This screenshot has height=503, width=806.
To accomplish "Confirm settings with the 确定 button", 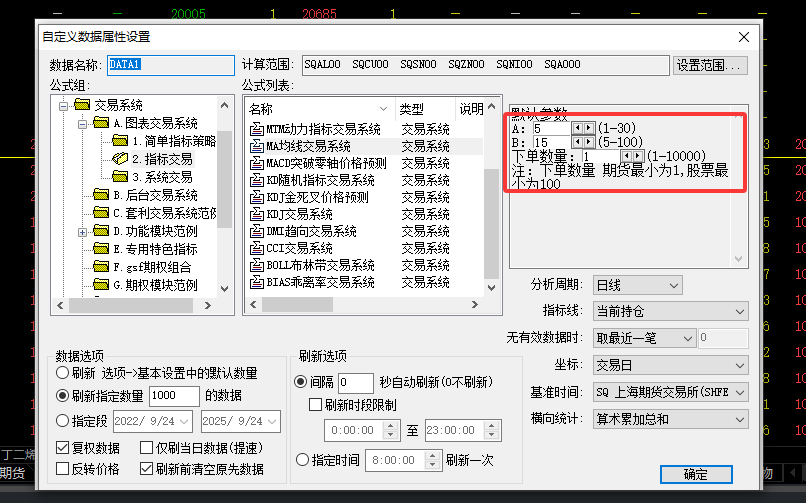I will click(x=696, y=474).
